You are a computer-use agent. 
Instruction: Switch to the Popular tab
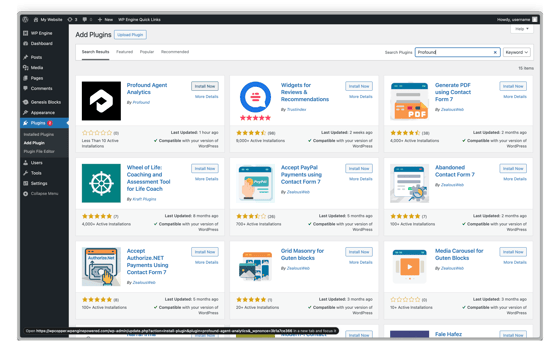point(147,52)
